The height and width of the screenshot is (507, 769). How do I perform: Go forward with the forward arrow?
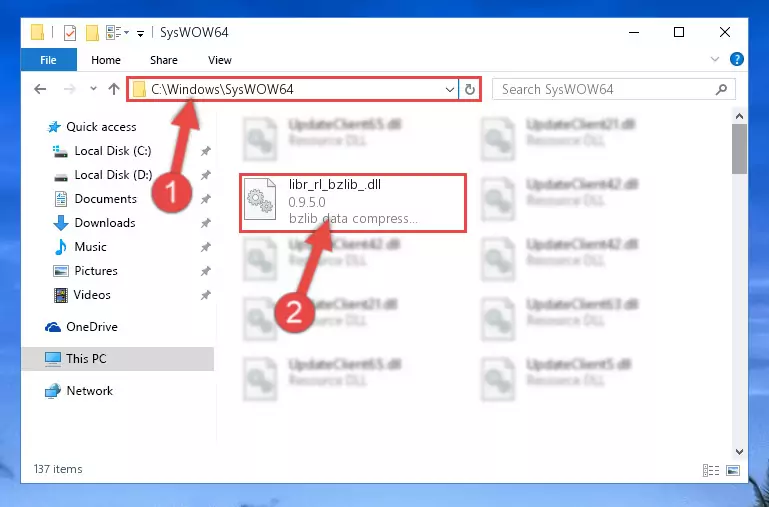70,89
